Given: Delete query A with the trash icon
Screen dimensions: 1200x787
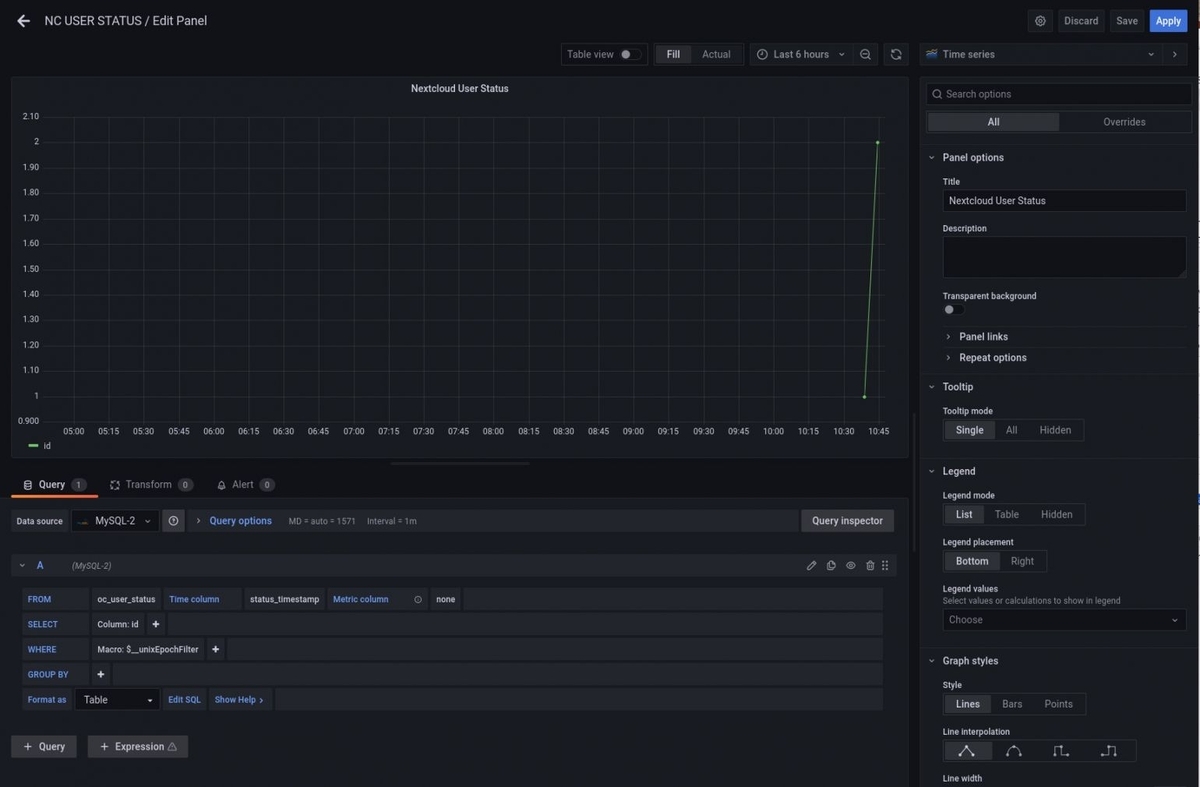Looking at the screenshot, I should click(x=868, y=565).
